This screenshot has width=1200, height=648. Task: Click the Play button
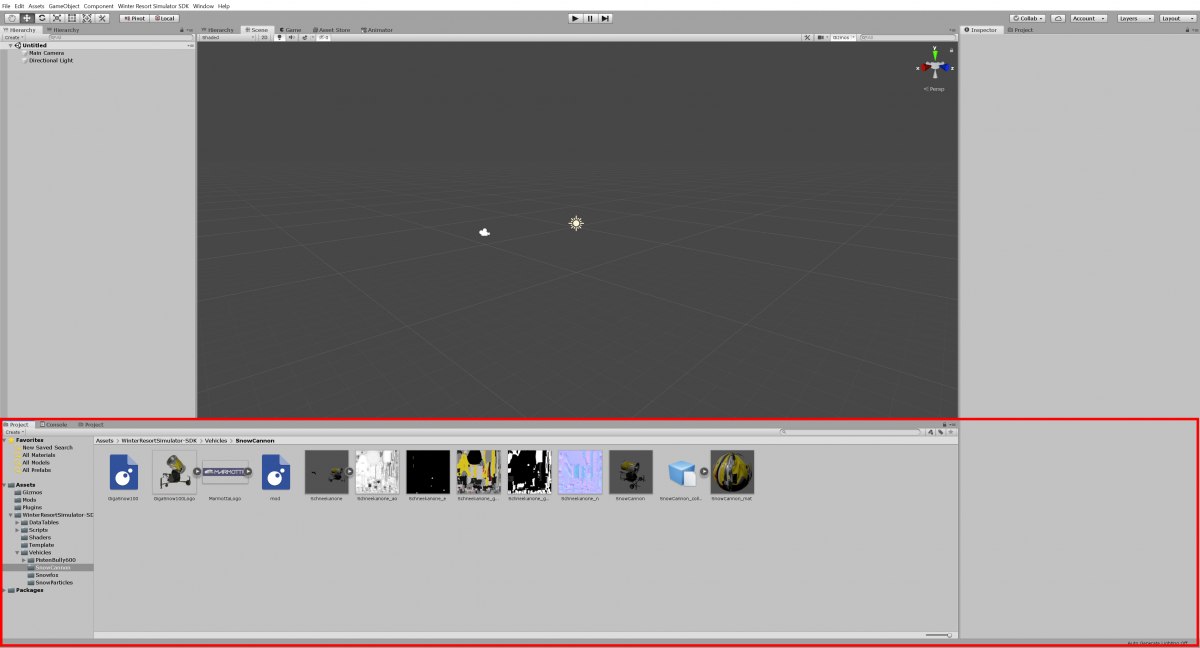[x=575, y=18]
